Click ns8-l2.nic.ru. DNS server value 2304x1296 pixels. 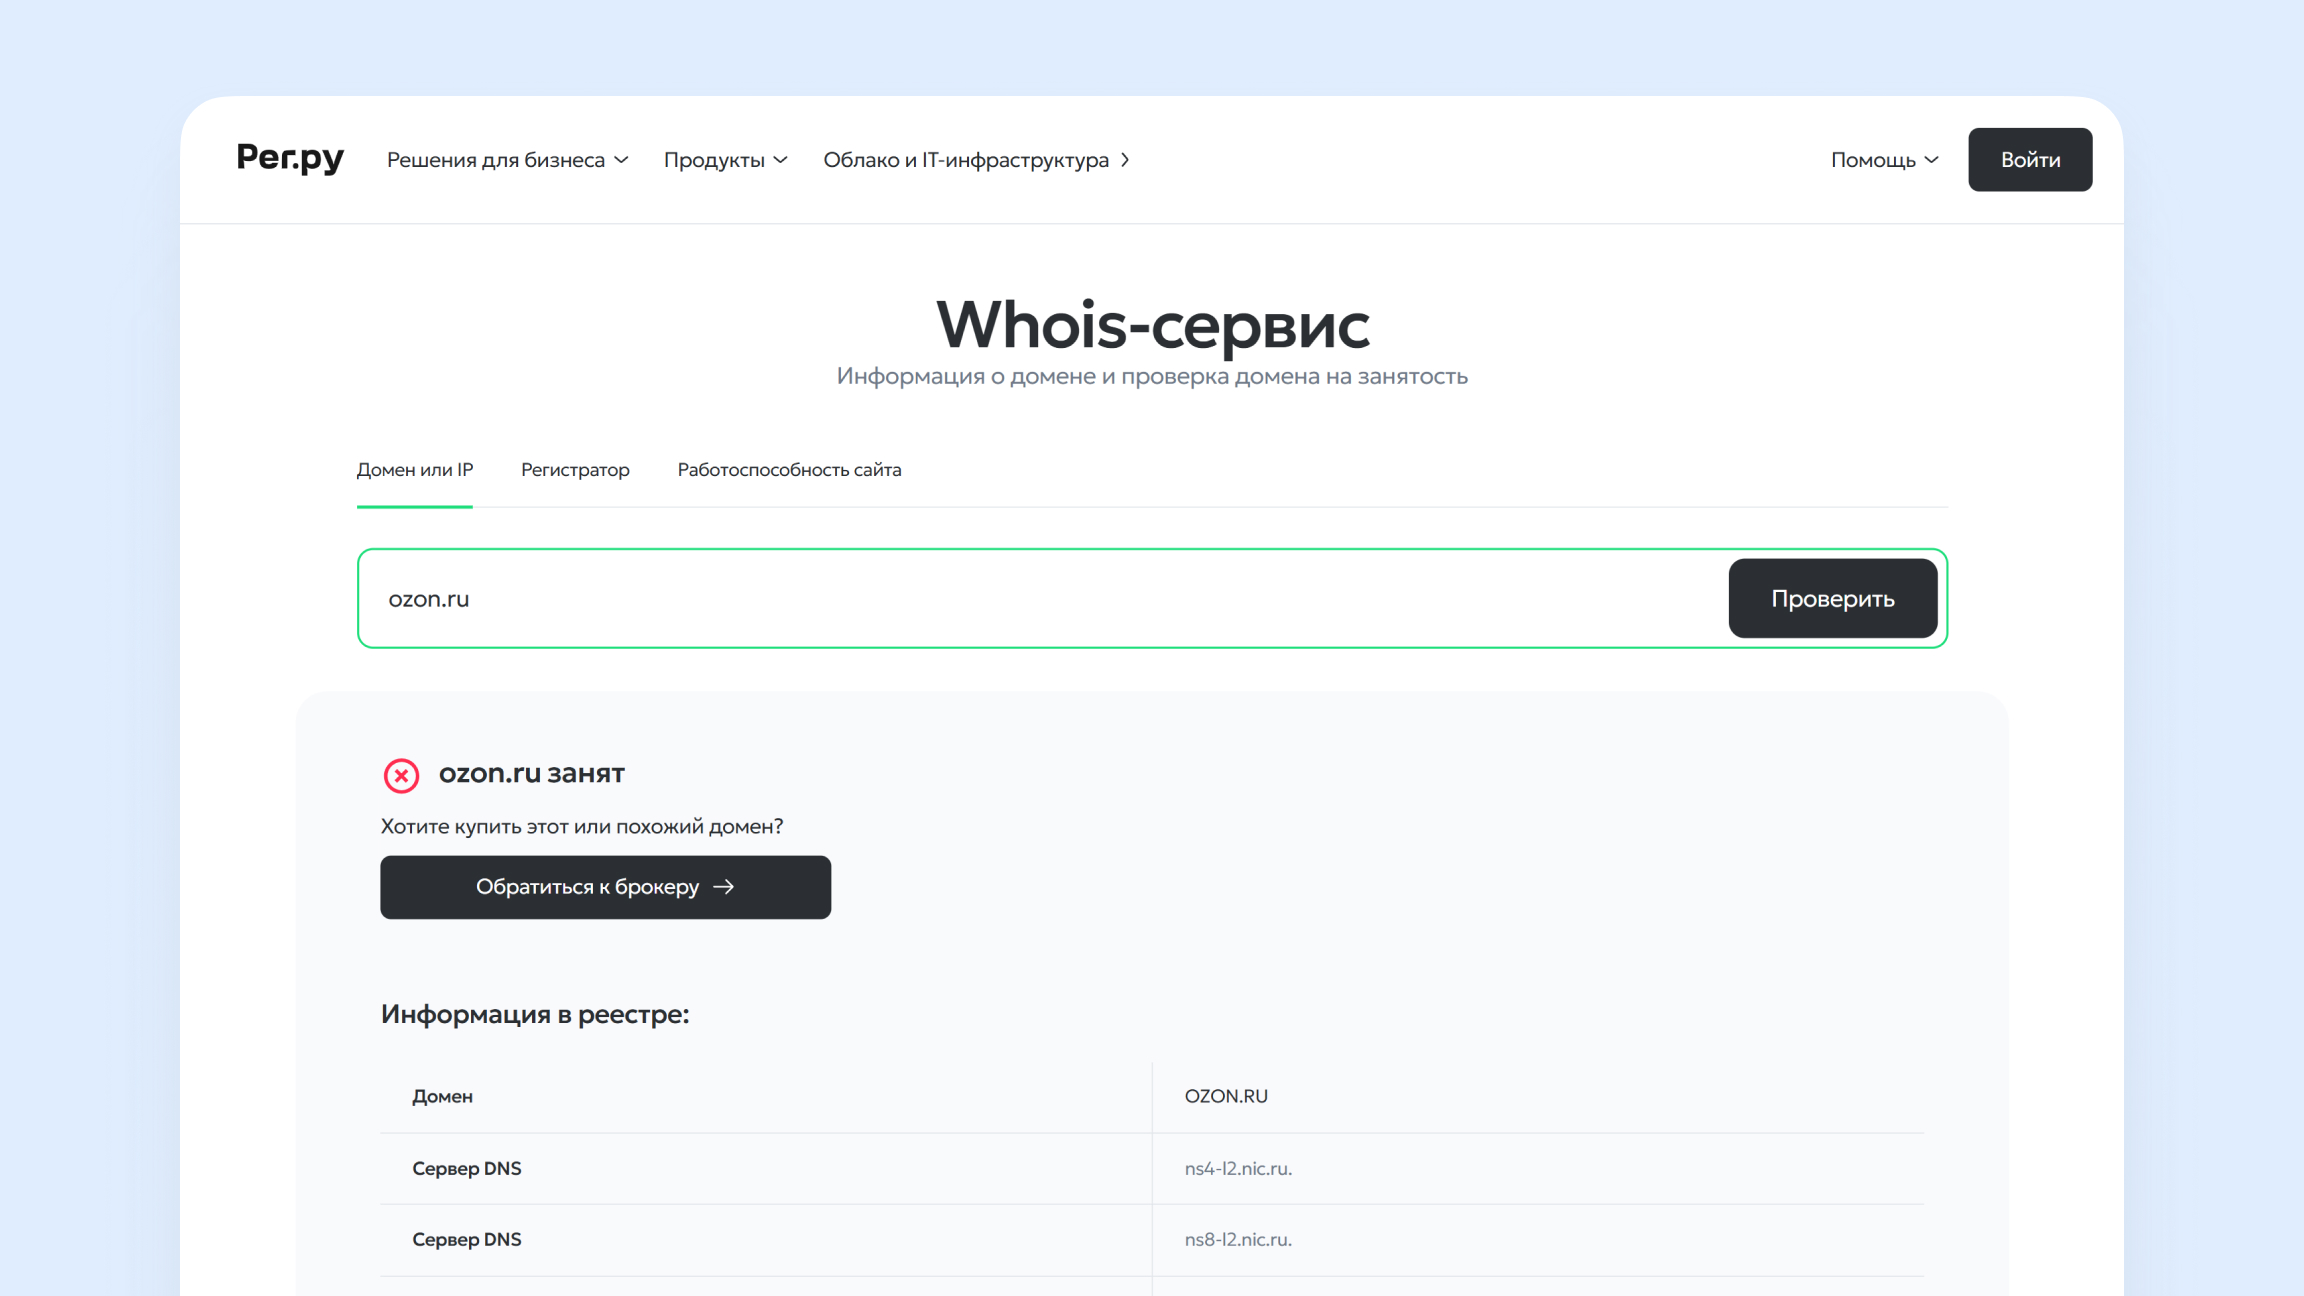click(1238, 1239)
